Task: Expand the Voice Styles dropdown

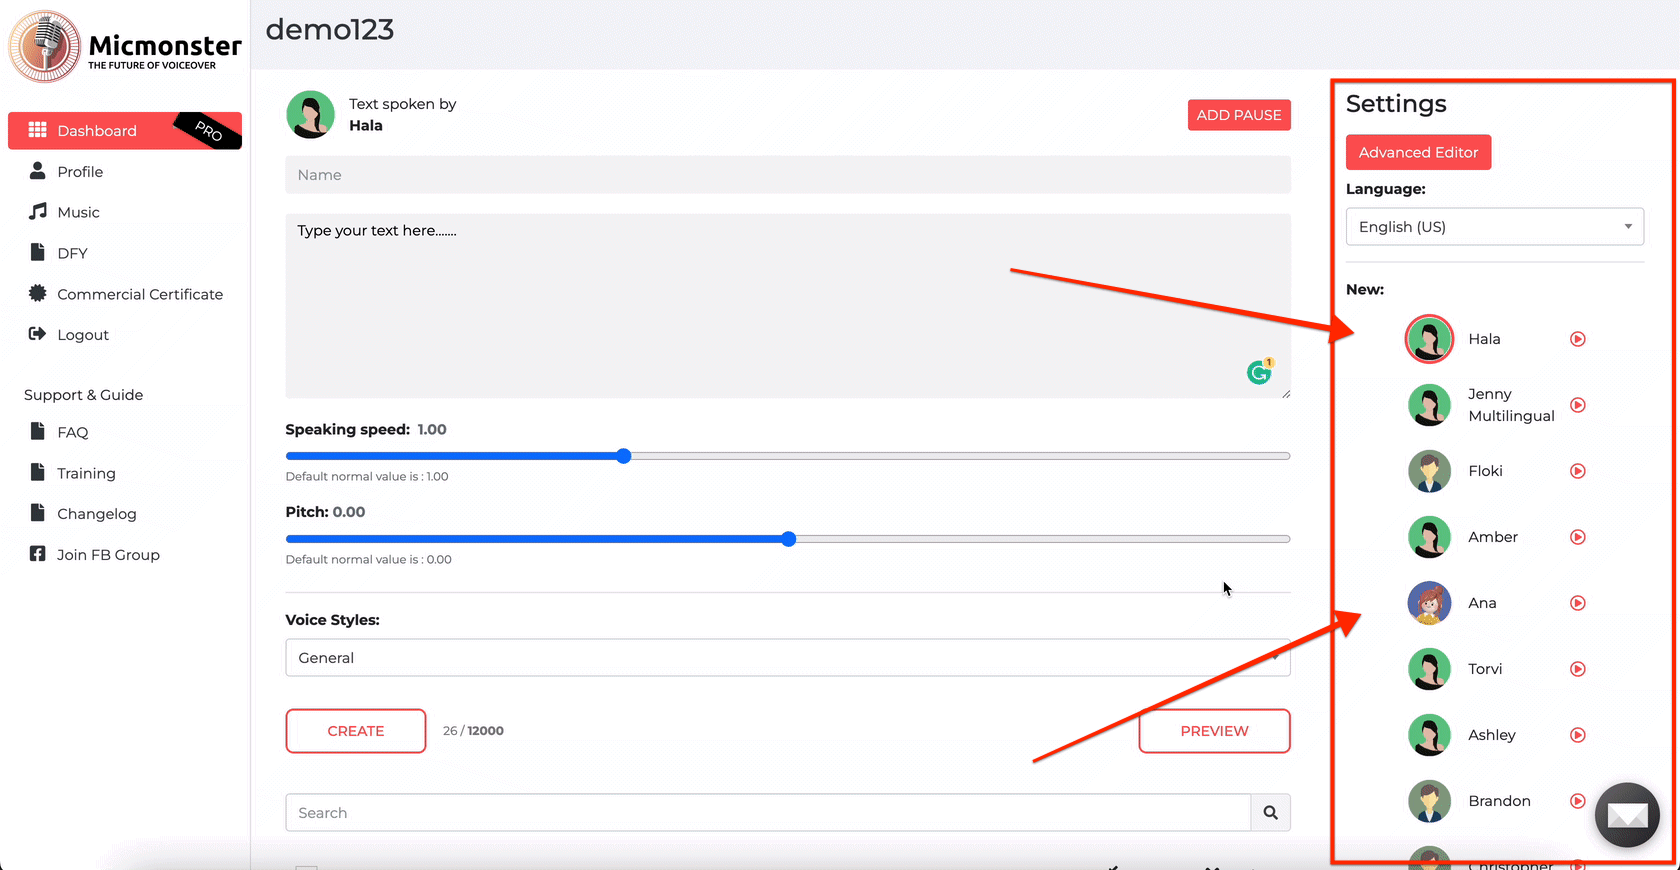Action: [x=787, y=658]
